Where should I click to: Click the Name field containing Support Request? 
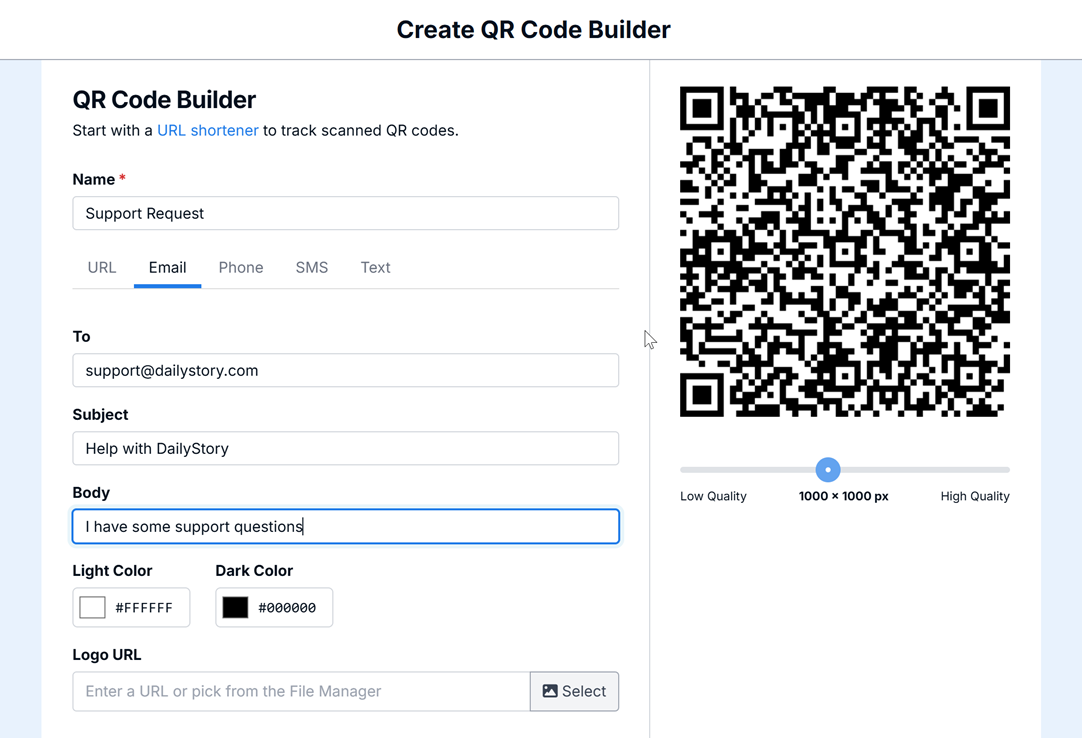(345, 213)
